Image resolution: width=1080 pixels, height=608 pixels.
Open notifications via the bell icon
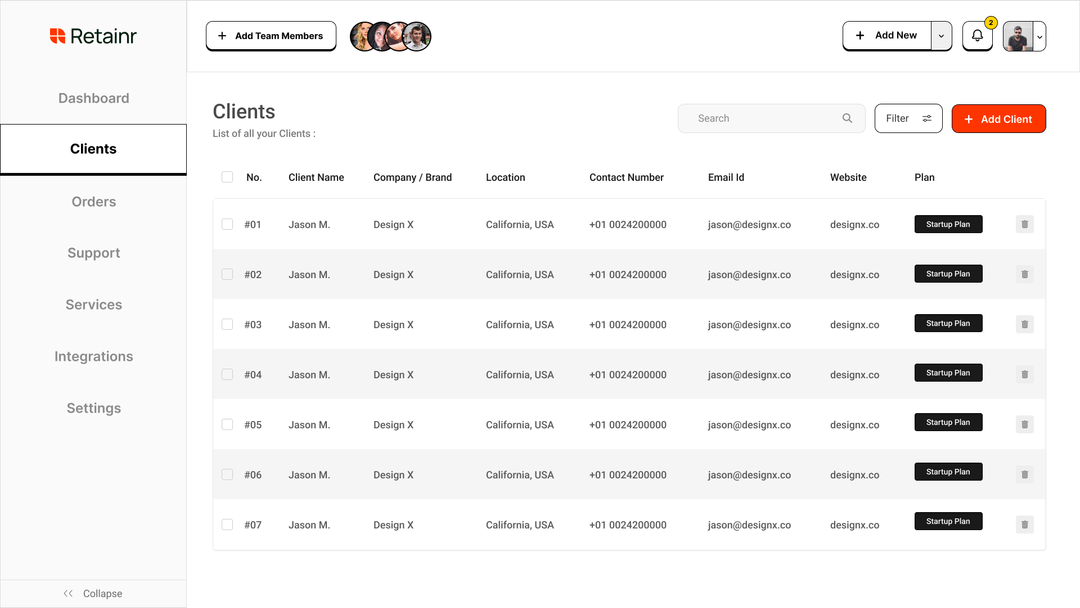[977, 35]
